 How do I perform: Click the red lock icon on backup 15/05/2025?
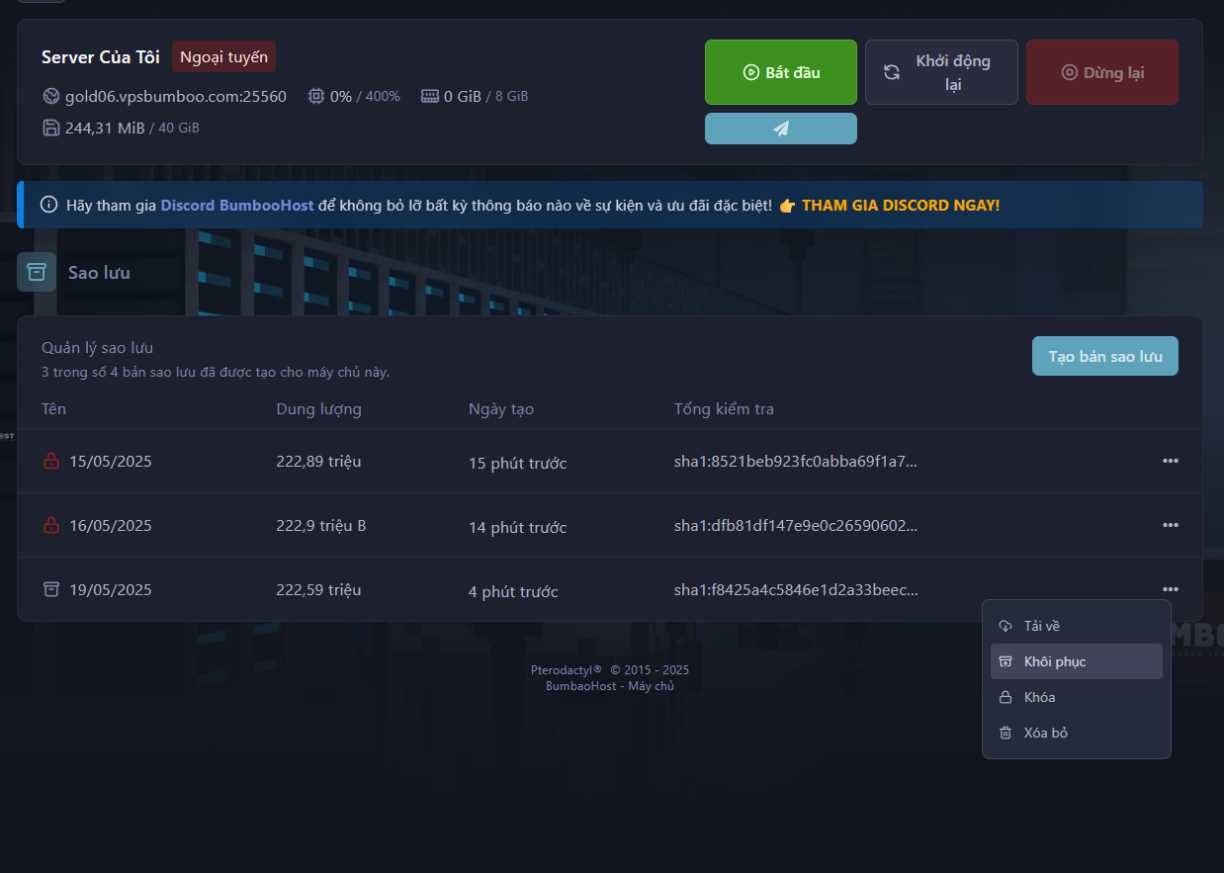click(51, 461)
